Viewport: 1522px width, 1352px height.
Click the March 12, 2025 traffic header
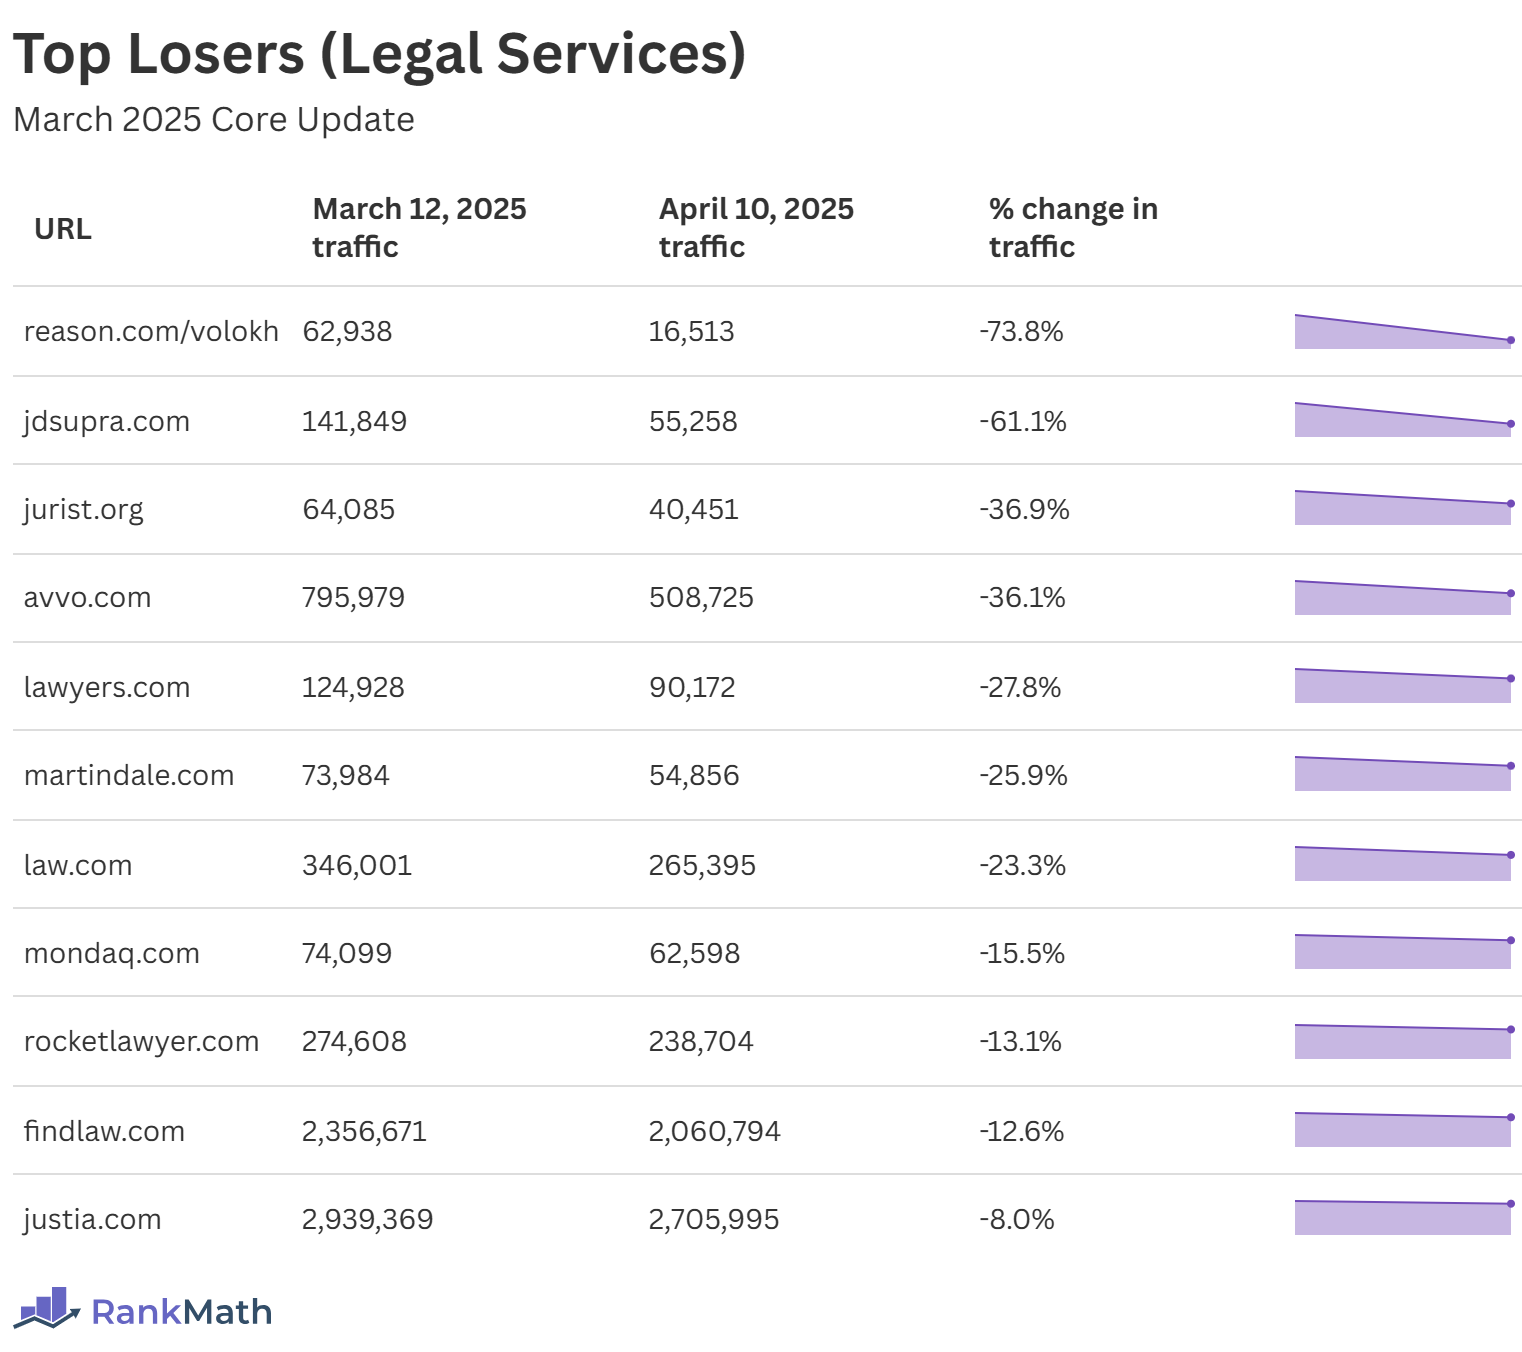point(419,228)
